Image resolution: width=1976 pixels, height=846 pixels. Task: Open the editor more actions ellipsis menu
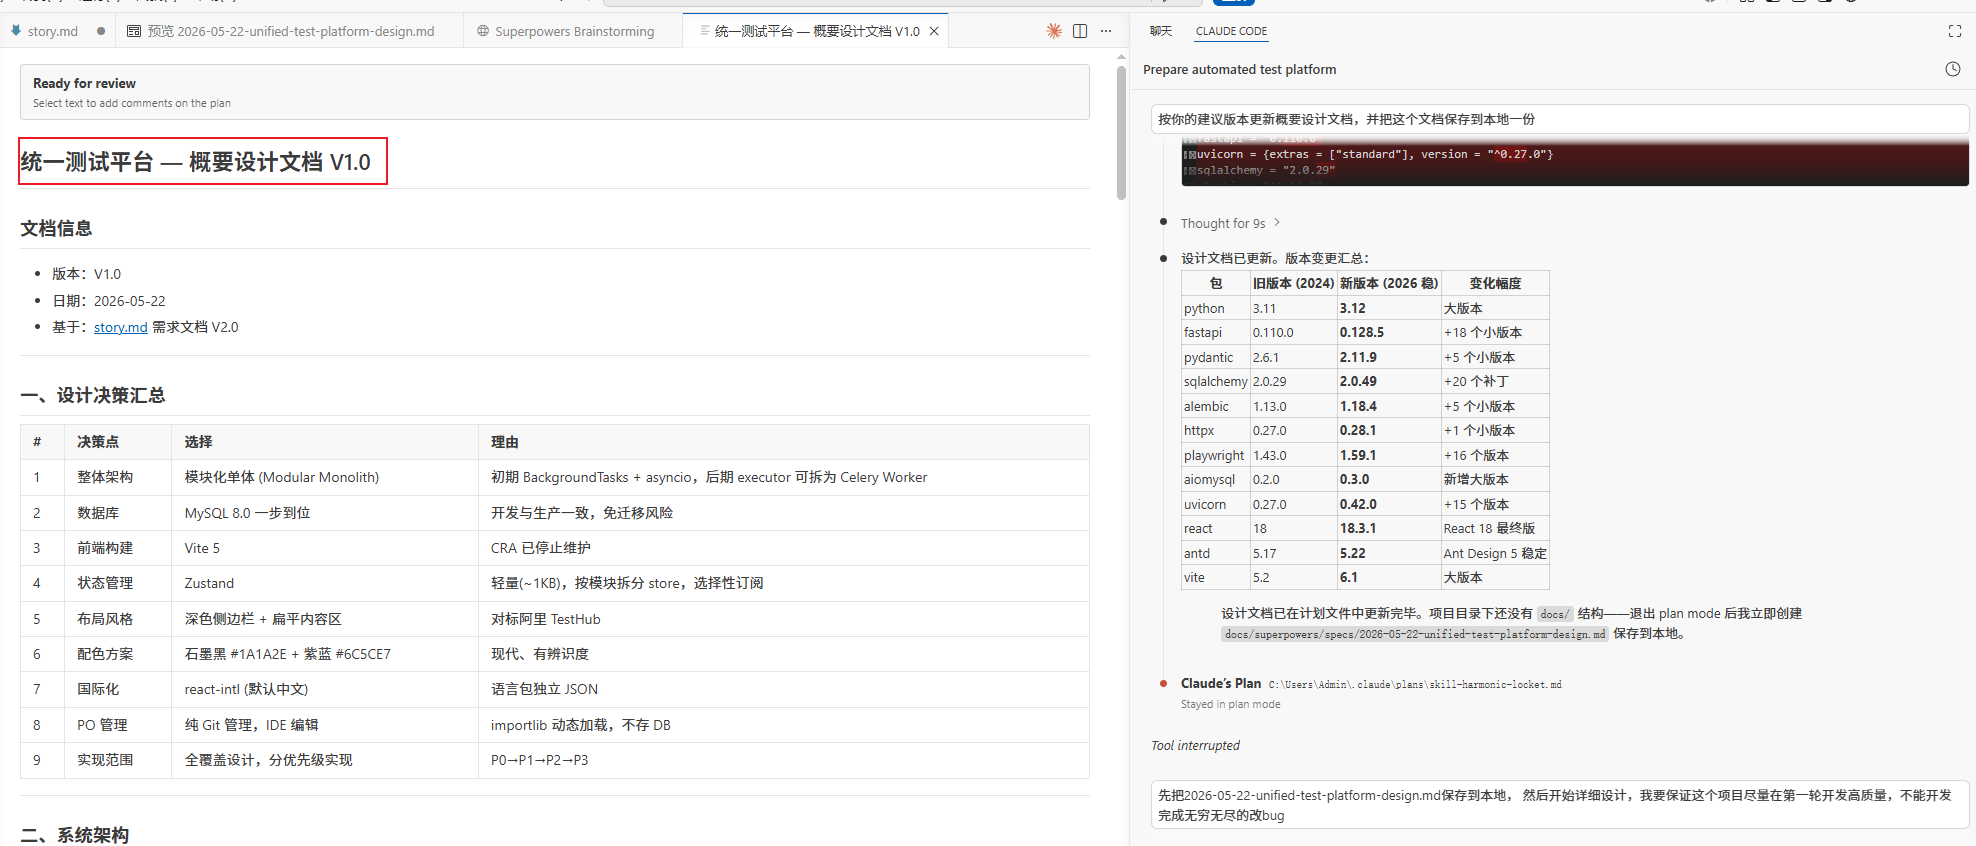1106,31
